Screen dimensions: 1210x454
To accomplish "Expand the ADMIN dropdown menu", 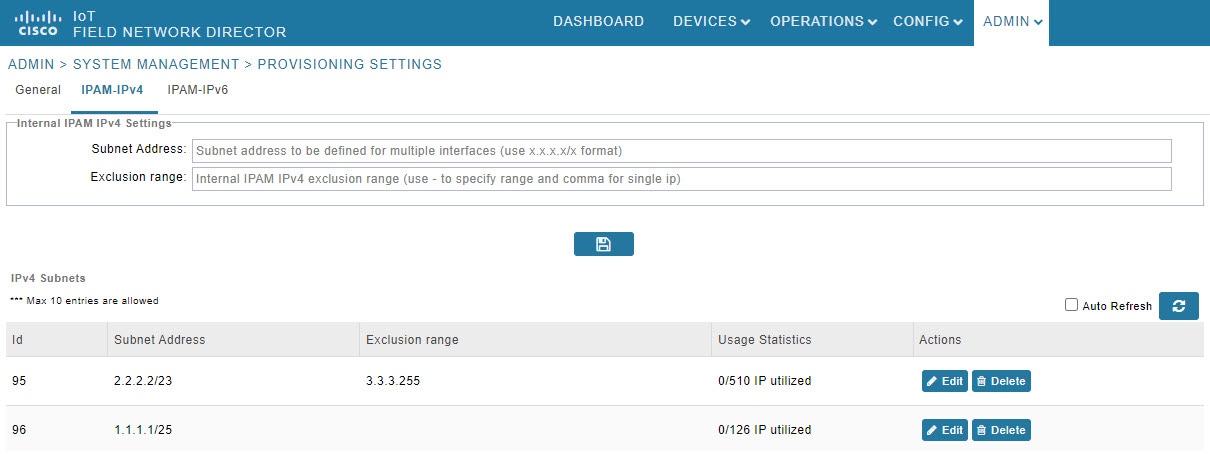I will [x=1011, y=21].
